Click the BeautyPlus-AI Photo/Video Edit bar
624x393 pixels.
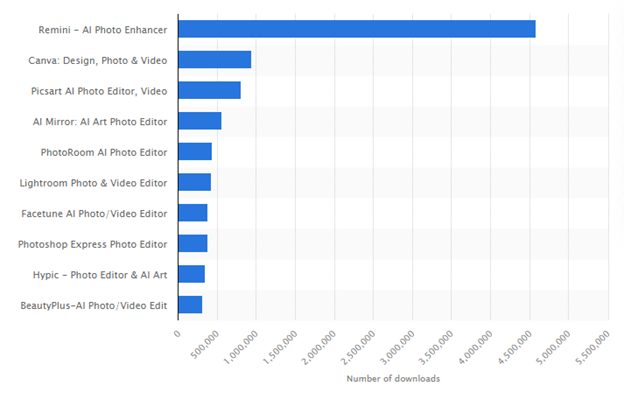click(190, 305)
